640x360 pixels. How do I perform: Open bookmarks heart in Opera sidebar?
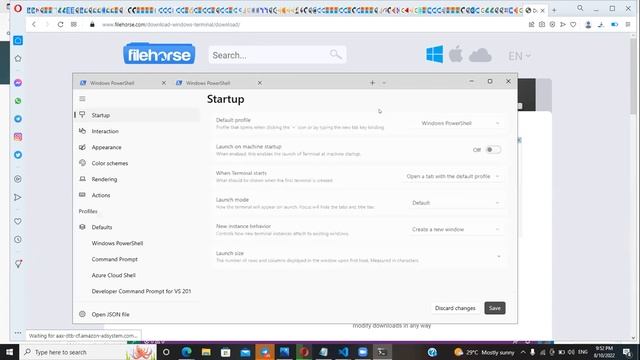(18, 221)
